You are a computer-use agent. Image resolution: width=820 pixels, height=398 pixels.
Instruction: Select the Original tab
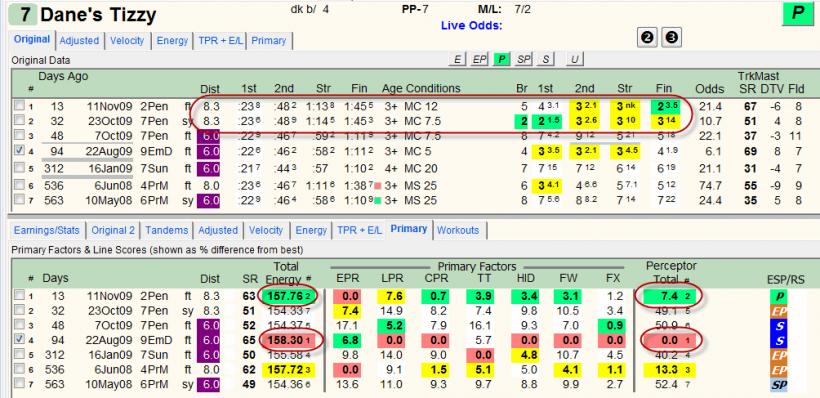(x=32, y=39)
